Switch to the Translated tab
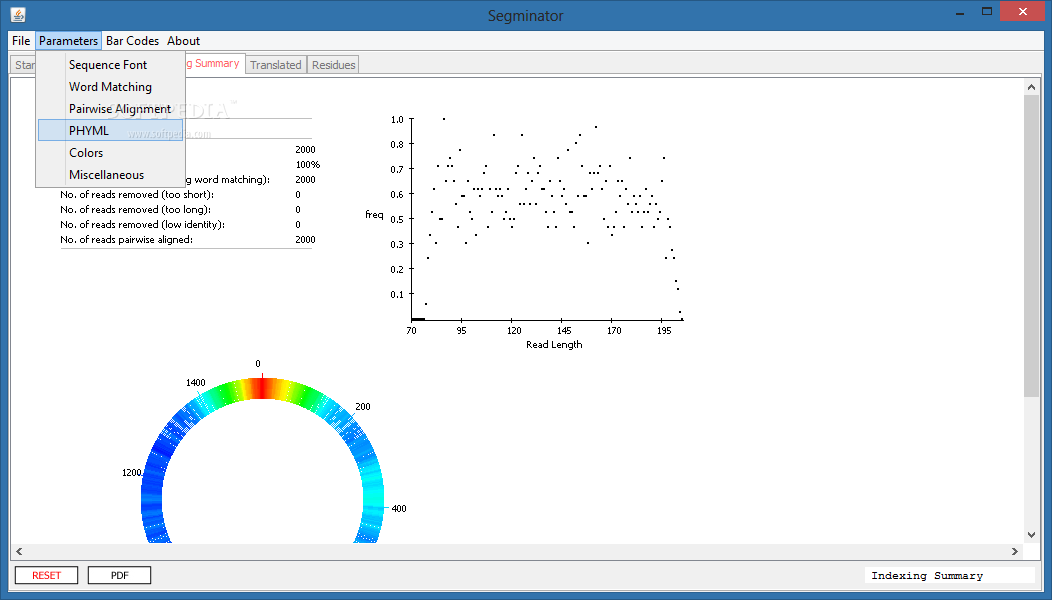 pyautogui.click(x=276, y=65)
